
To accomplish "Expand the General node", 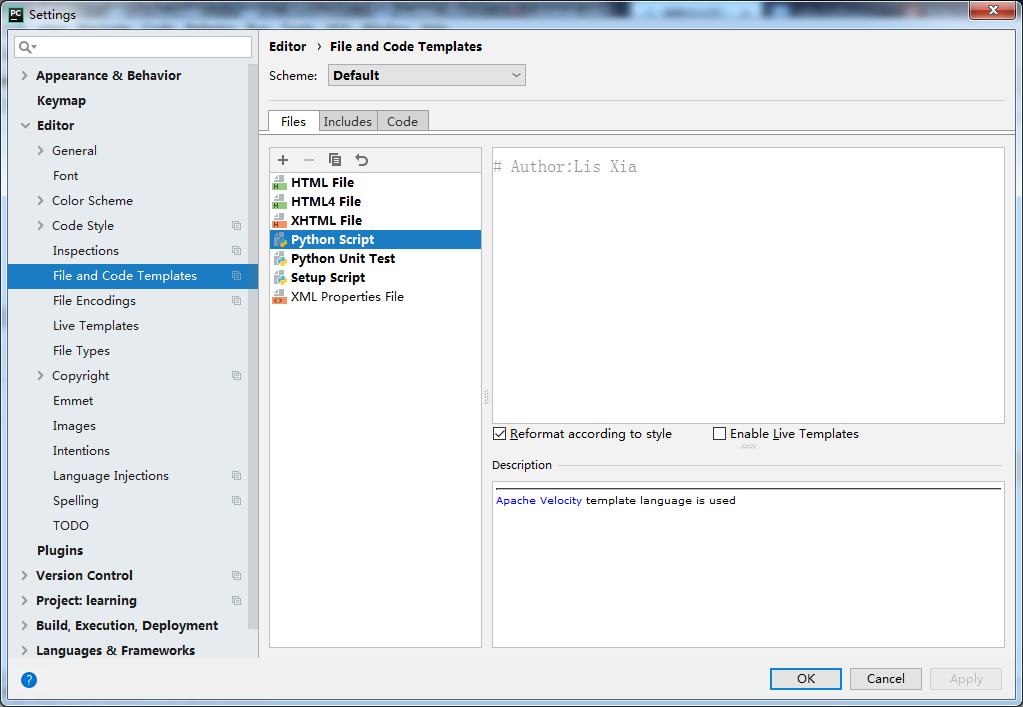I will point(40,151).
